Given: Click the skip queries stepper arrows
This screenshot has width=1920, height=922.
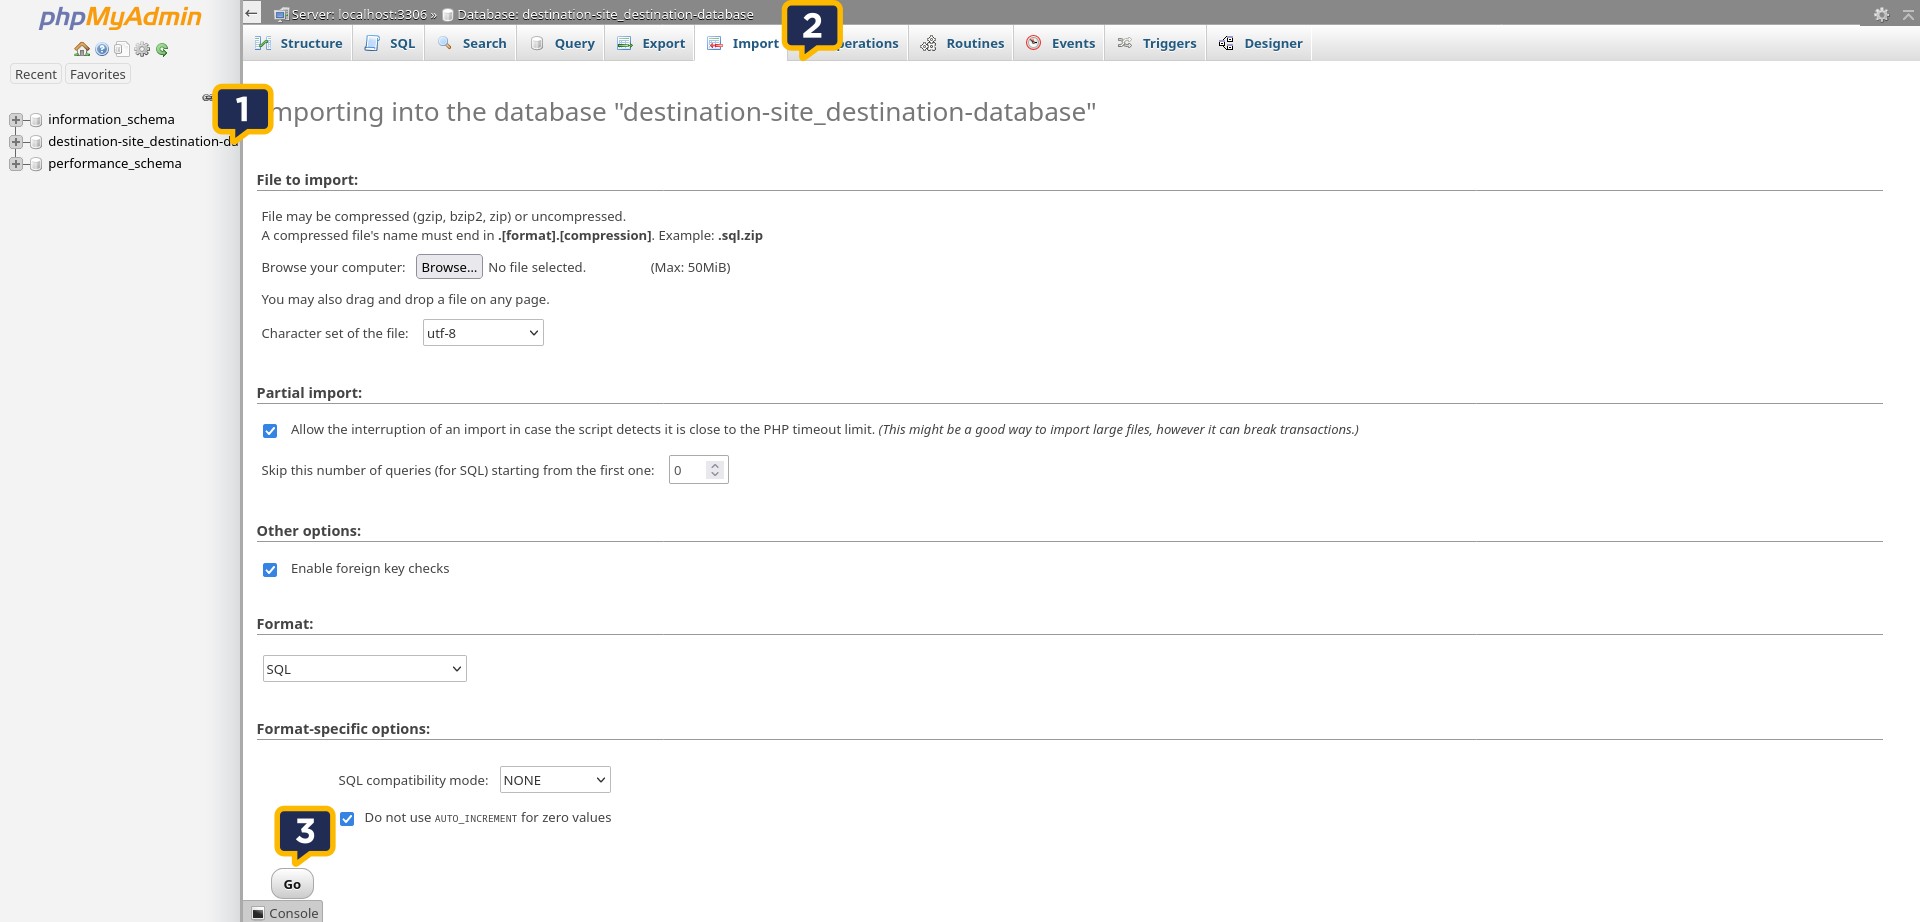Looking at the screenshot, I should click(x=715, y=470).
